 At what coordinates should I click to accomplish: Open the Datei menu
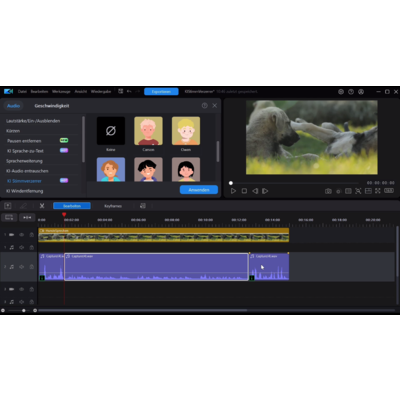coord(22,91)
